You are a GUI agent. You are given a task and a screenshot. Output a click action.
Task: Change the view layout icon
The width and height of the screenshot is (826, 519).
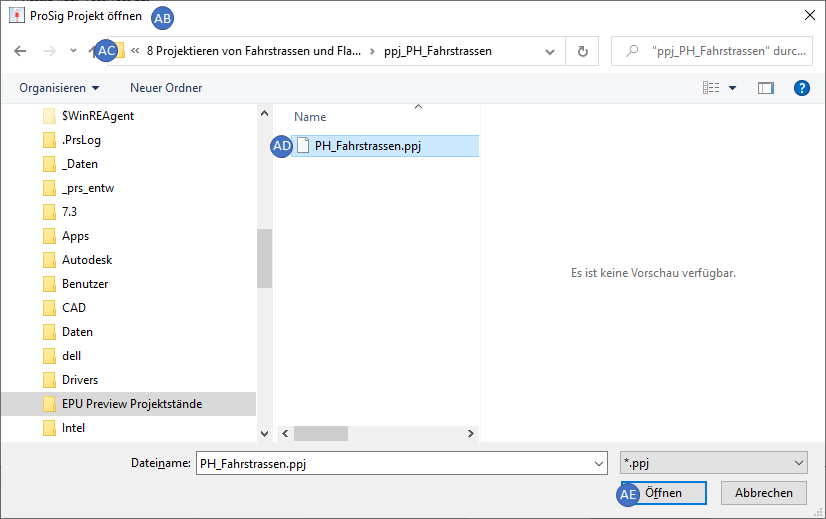(x=711, y=88)
